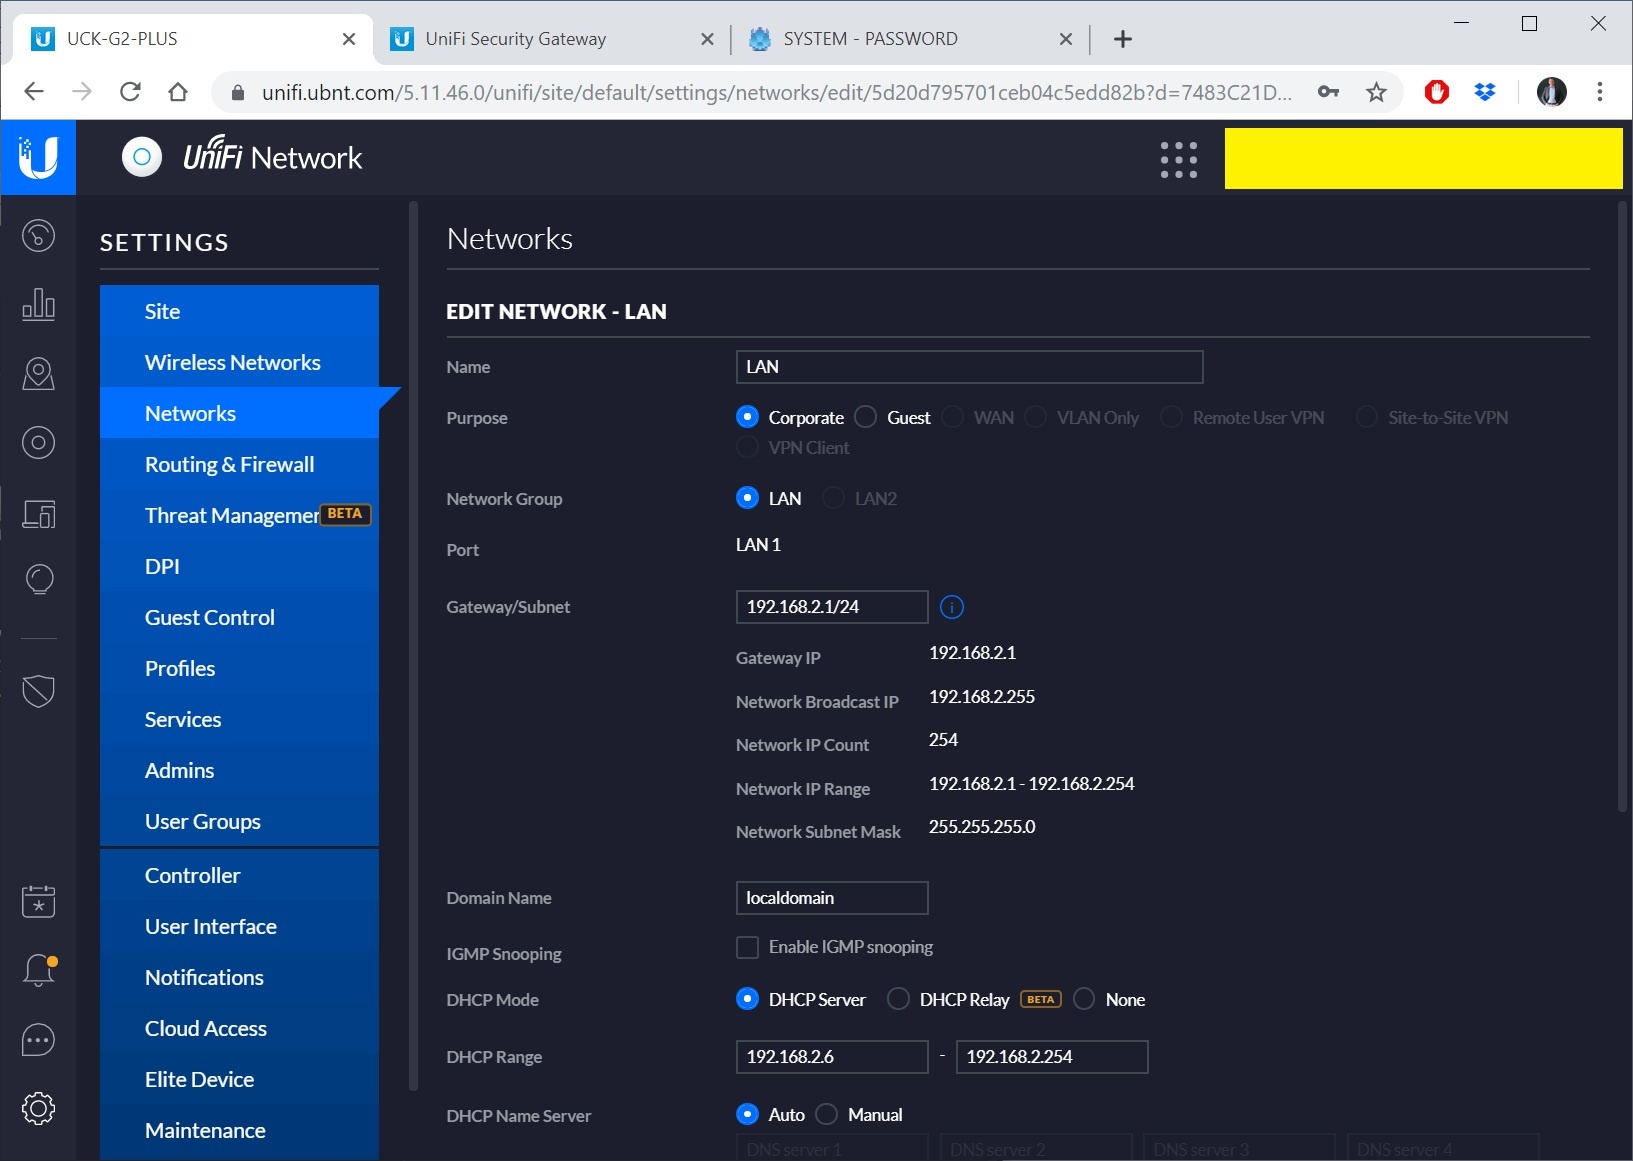The image size is (1633, 1161).
Task: Open the Dashboard icon in left sidebar
Action: (x=38, y=236)
